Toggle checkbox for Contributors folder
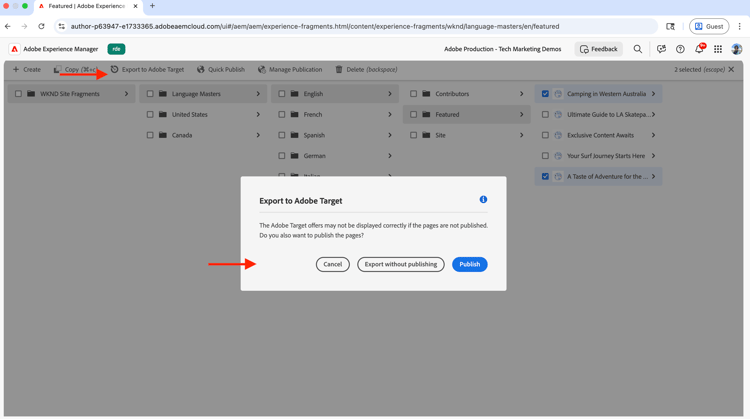 click(413, 94)
